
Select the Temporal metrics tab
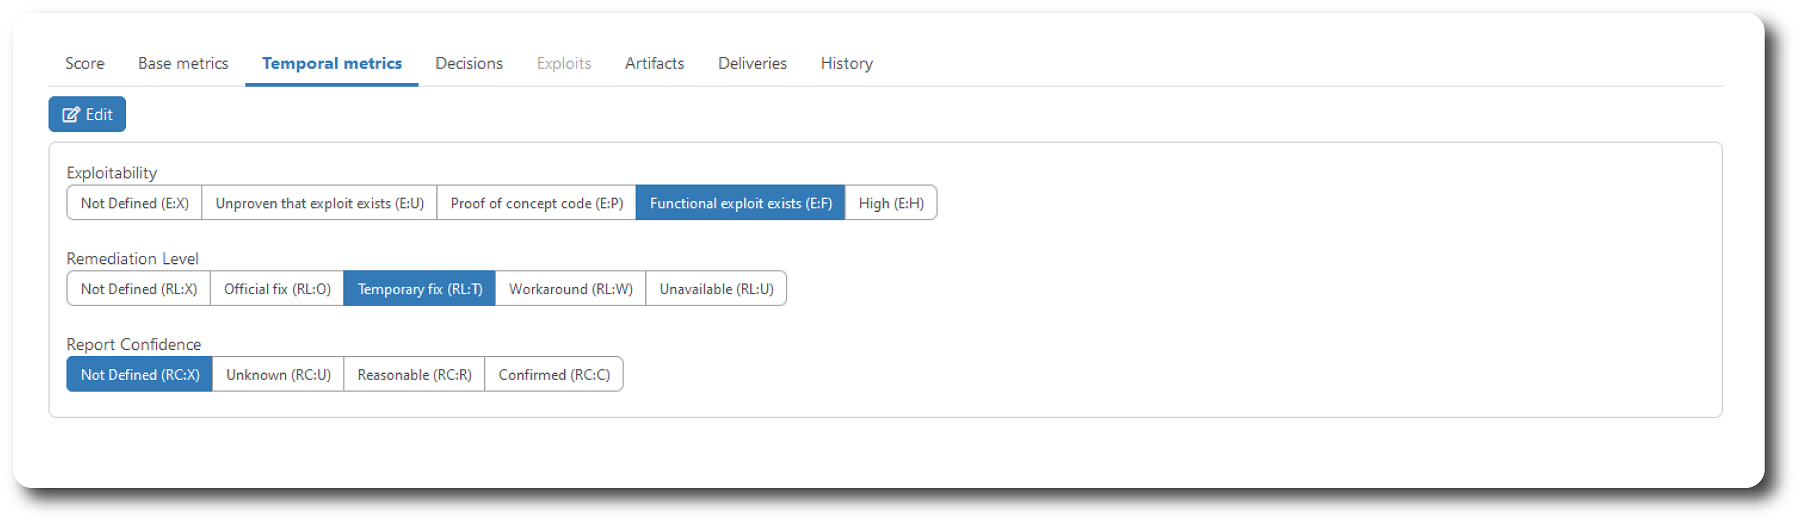pyautogui.click(x=332, y=63)
